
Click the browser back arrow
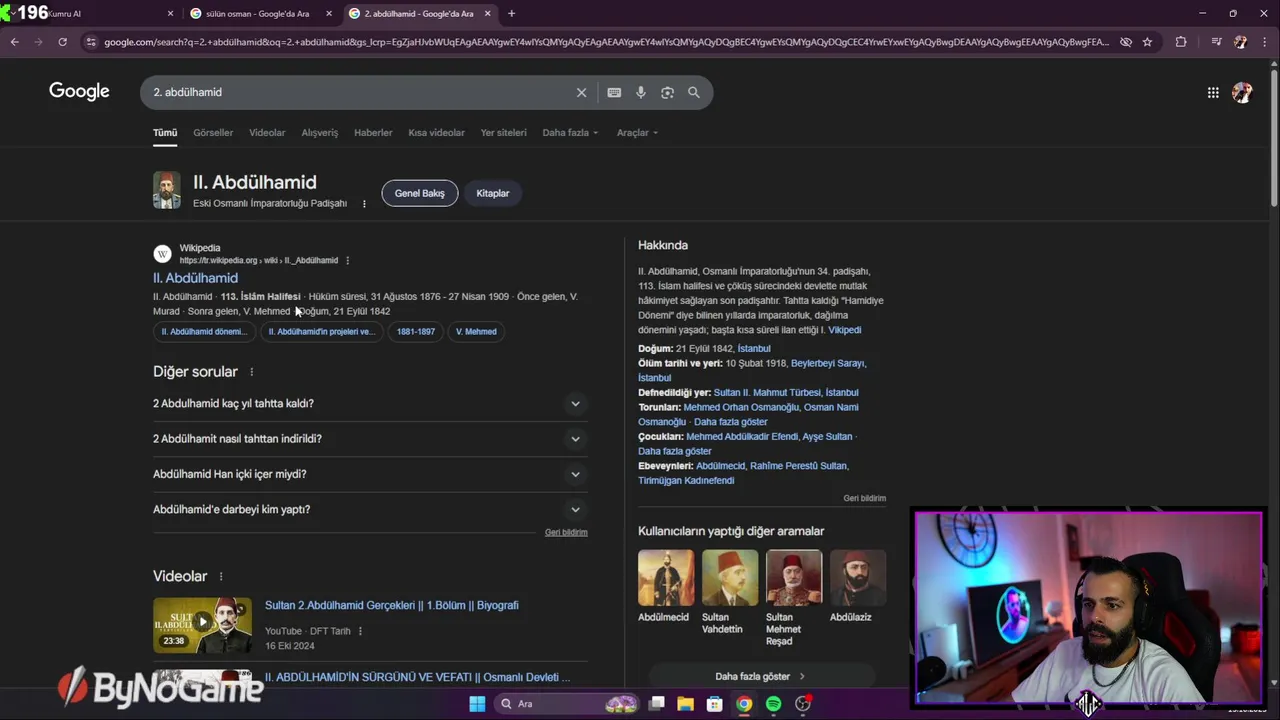(x=14, y=42)
